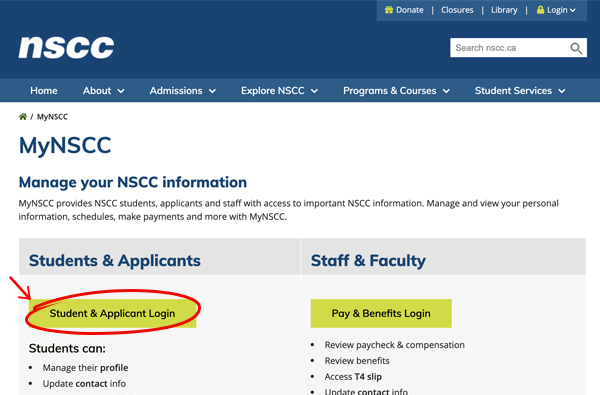Click the Pay & Benefits Login button

click(x=381, y=313)
